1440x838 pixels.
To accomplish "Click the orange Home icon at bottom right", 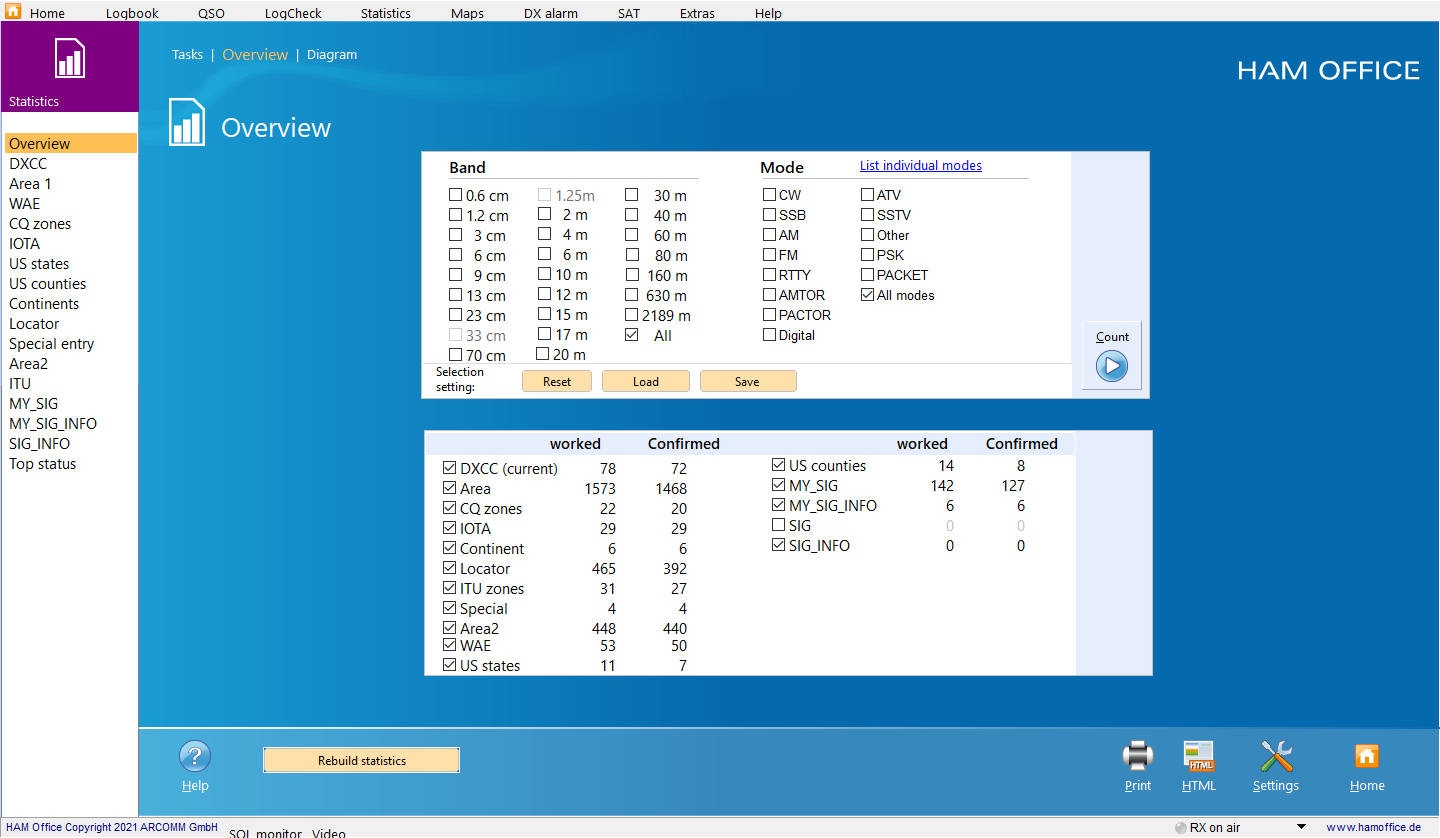I will pyautogui.click(x=1366, y=756).
